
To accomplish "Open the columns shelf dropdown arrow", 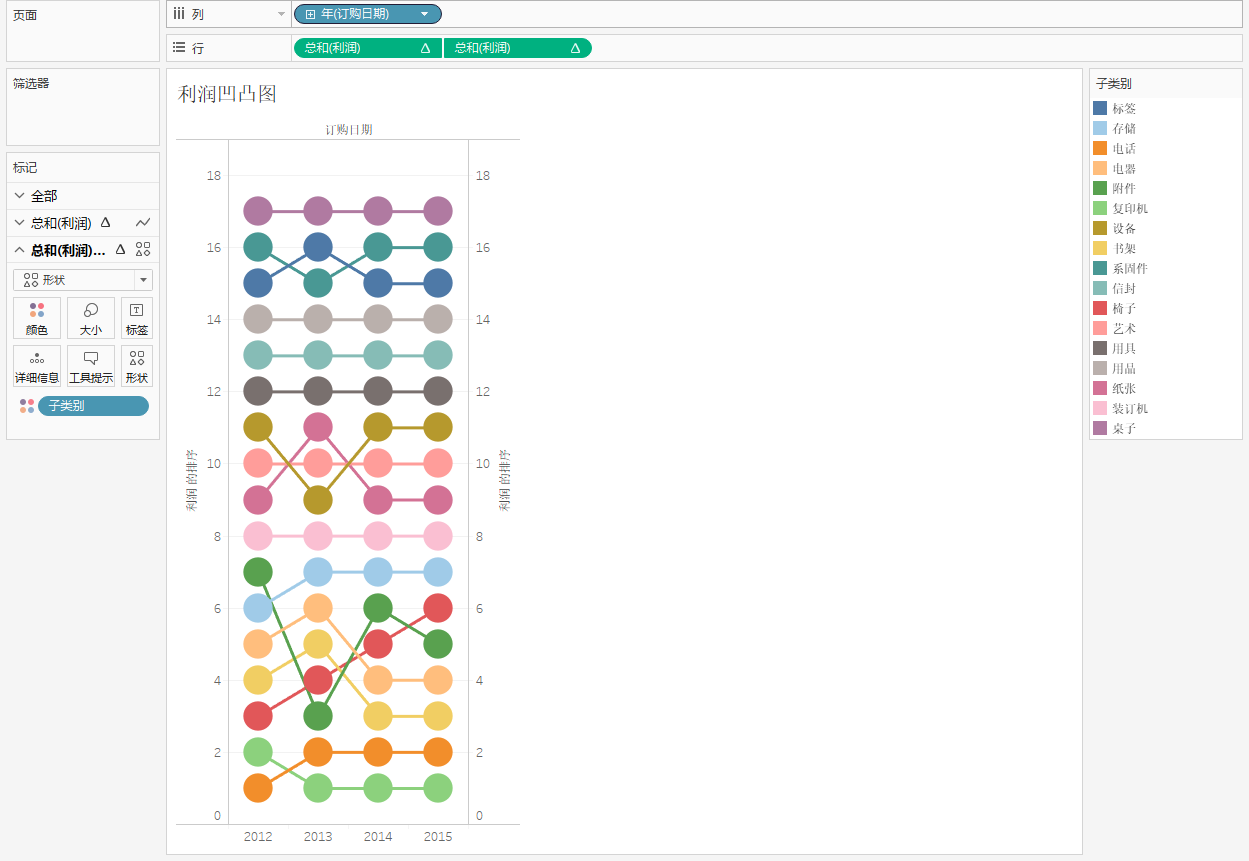I will pos(281,14).
